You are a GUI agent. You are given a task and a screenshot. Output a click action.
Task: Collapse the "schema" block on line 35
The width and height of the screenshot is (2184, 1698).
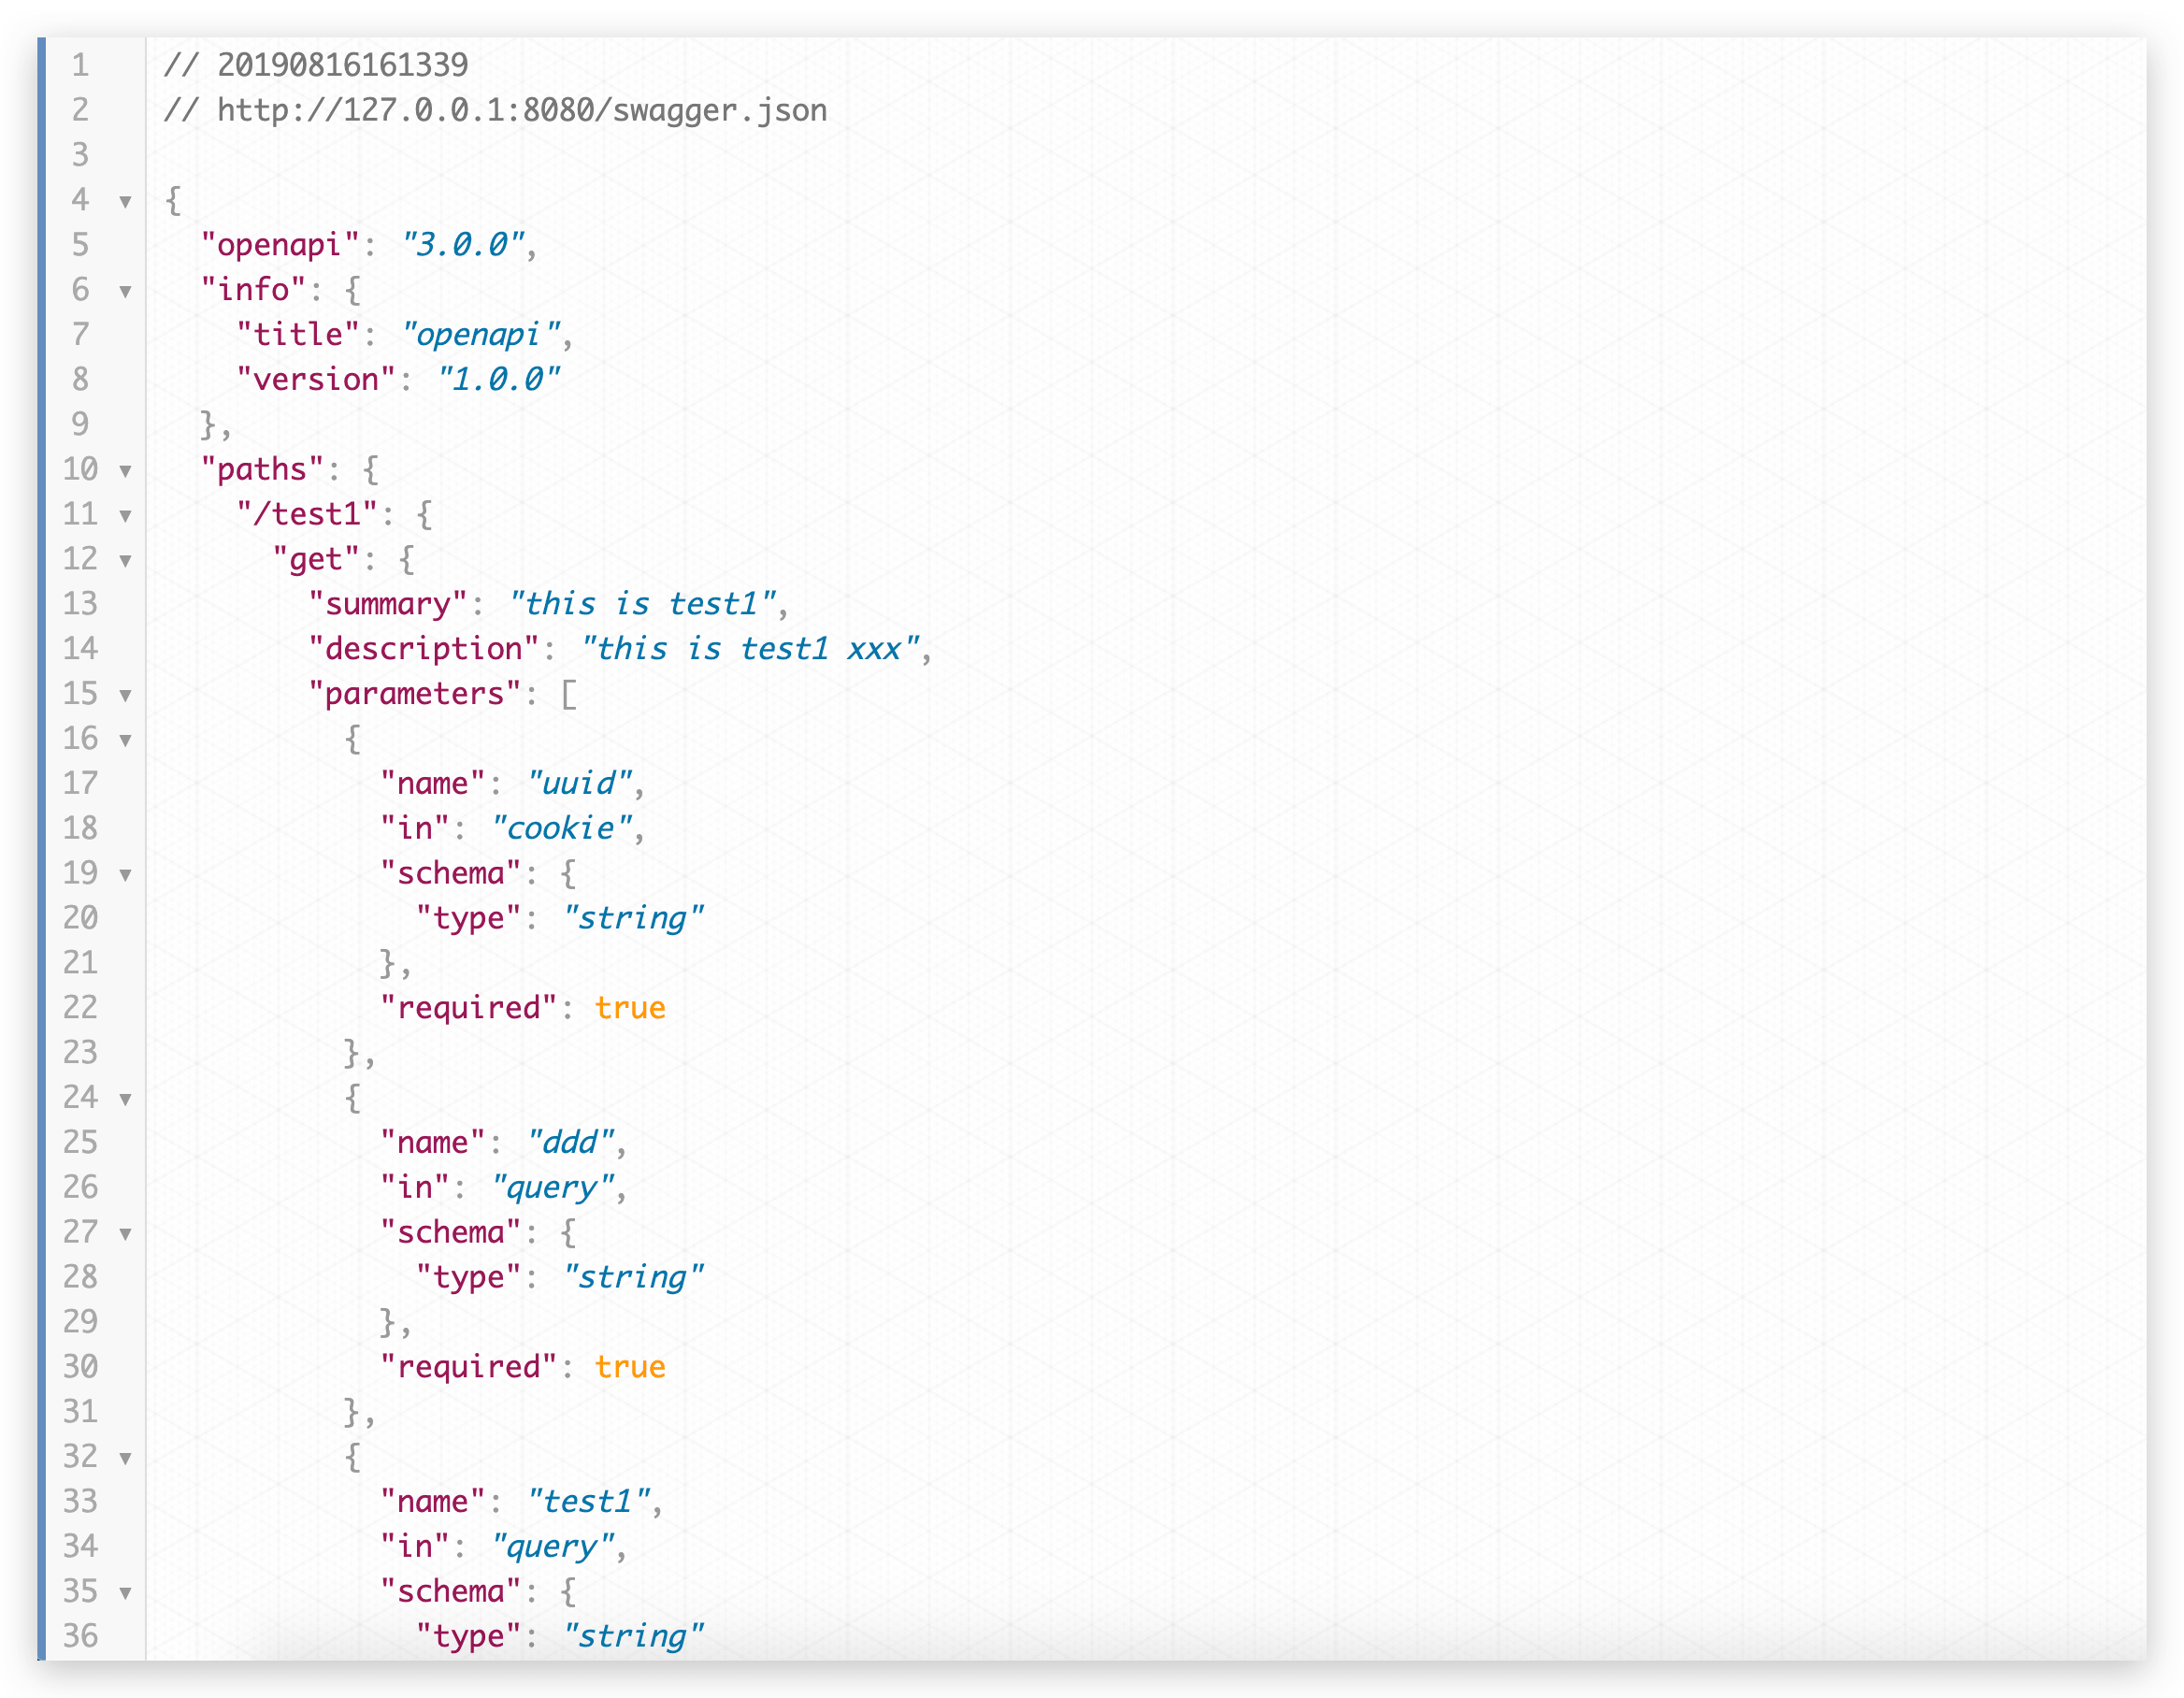coord(125,1593)
